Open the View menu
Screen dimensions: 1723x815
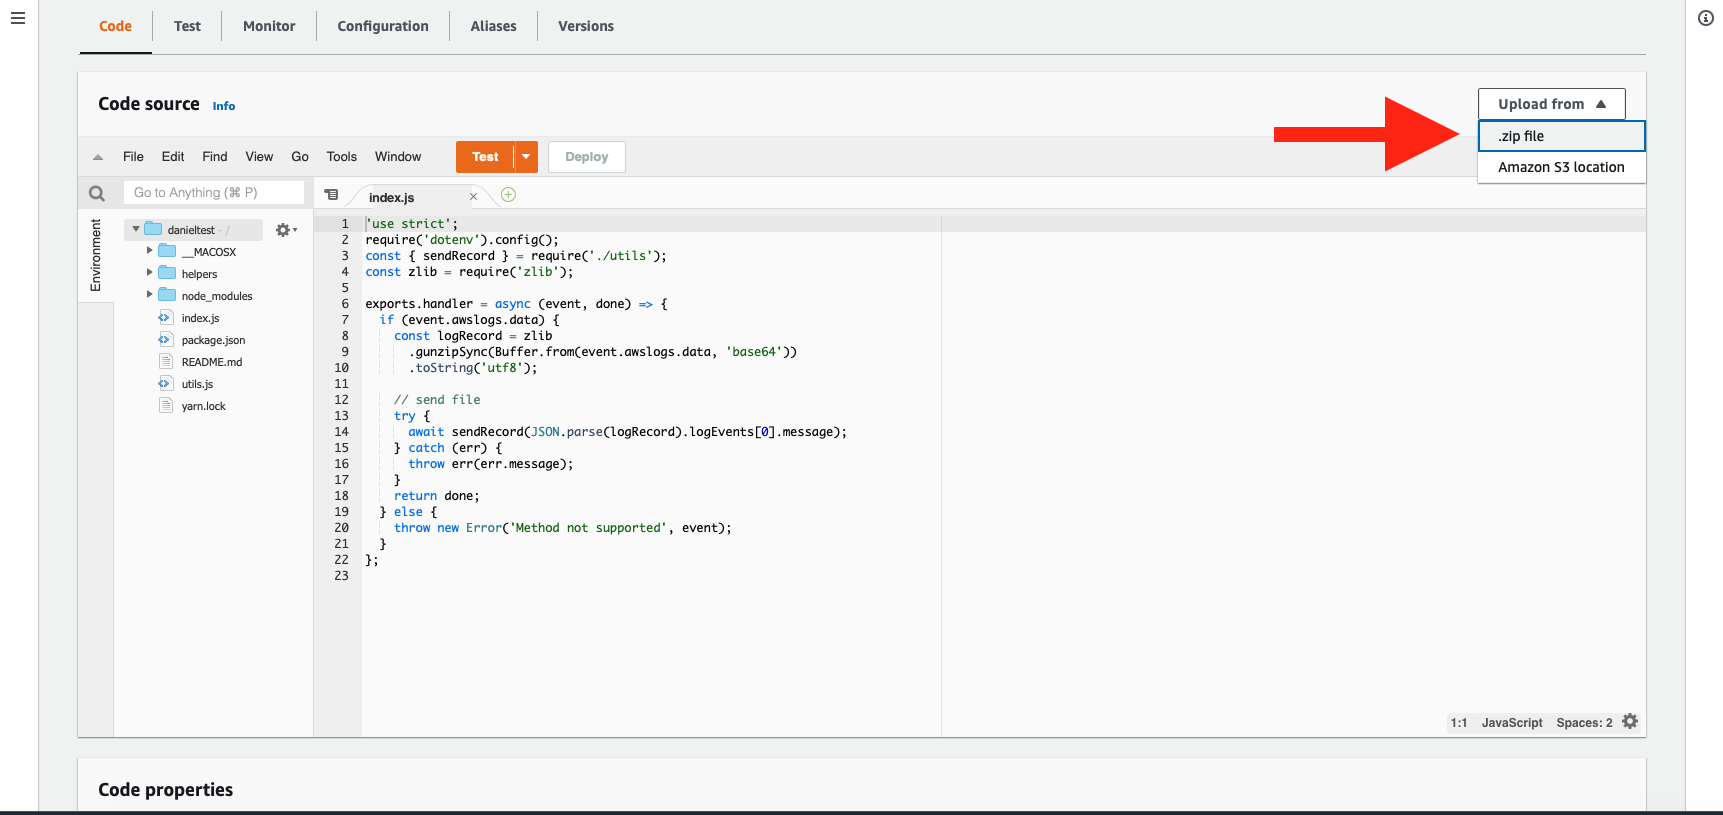[259, 157]
